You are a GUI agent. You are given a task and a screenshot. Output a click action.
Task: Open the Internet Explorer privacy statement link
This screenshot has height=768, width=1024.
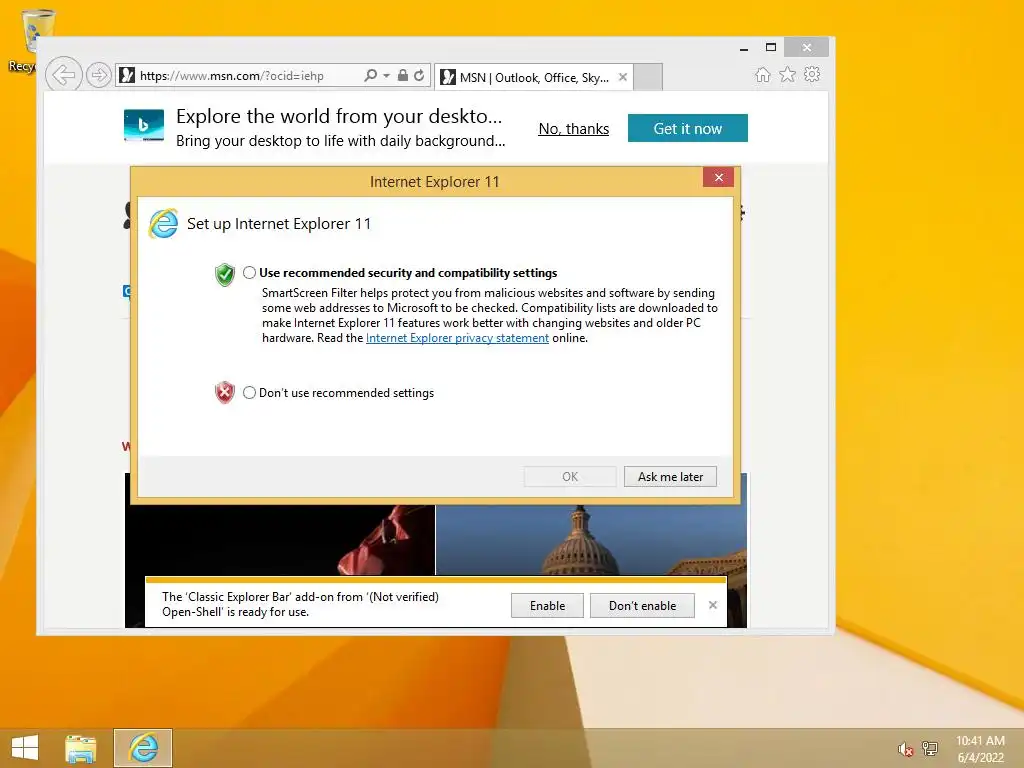(457, 338)
